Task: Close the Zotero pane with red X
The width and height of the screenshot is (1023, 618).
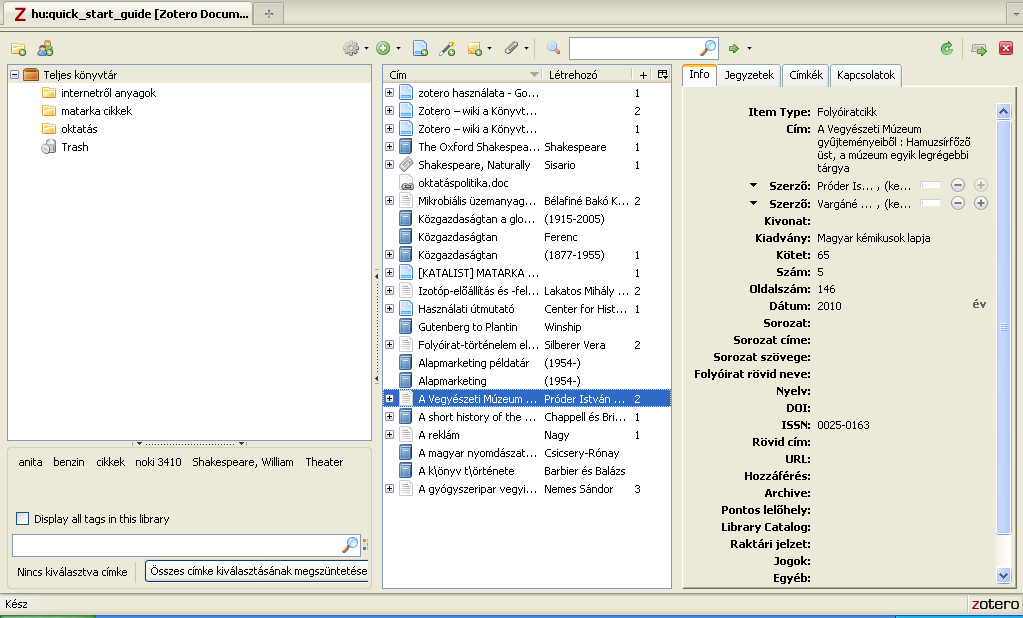Action: click(x=1006, y=48)
